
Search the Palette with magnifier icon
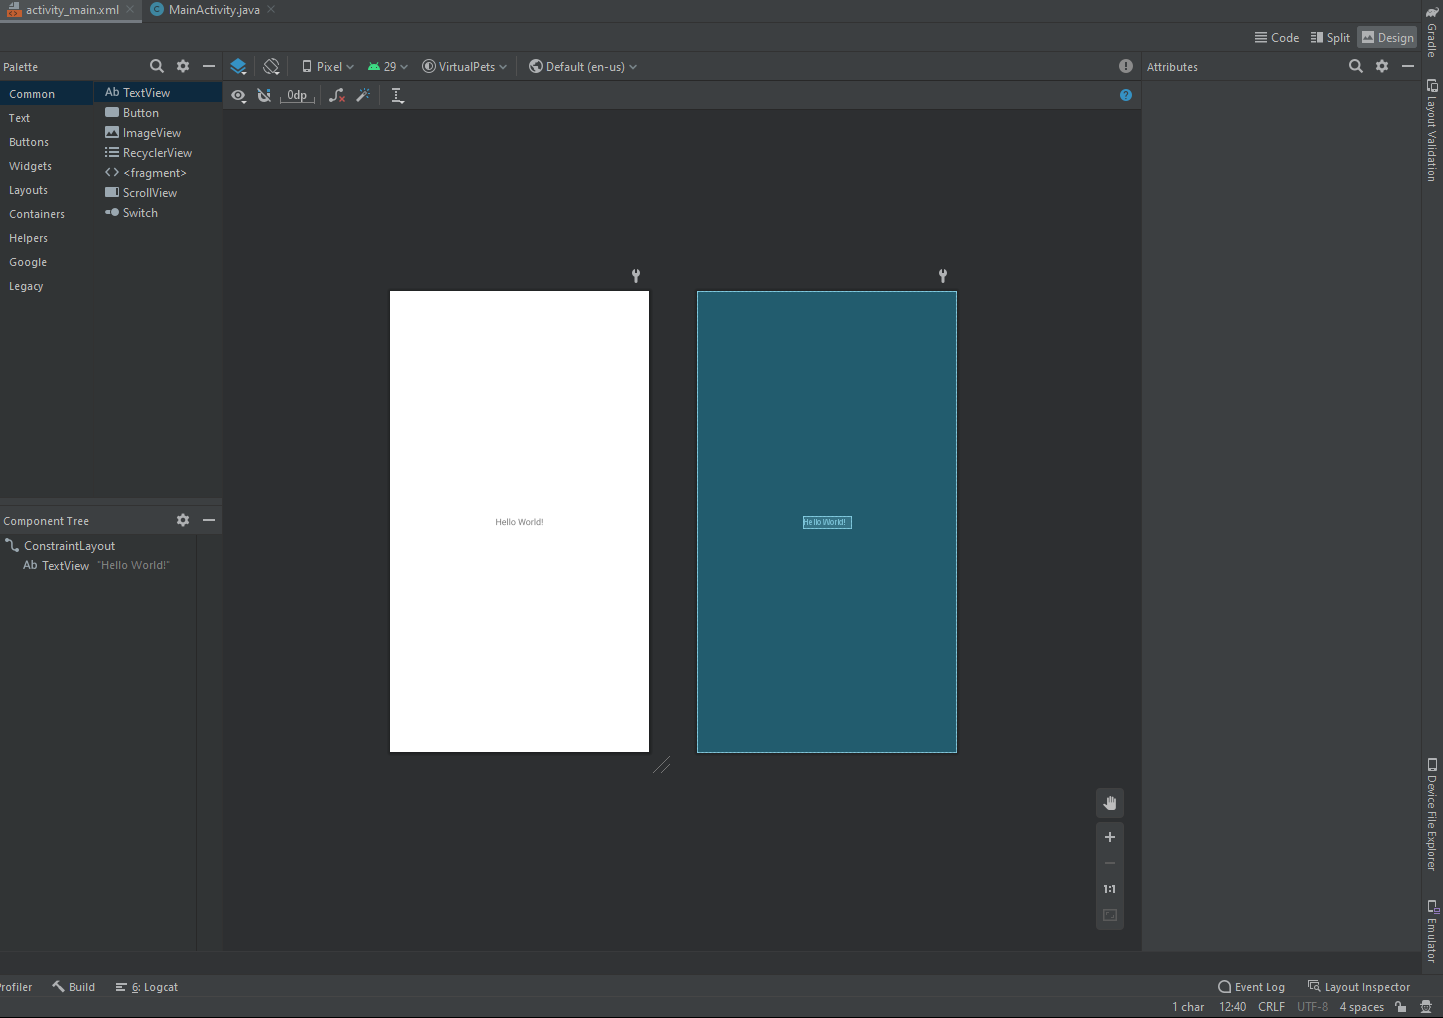pyautogui.click(x=157, y=67)
